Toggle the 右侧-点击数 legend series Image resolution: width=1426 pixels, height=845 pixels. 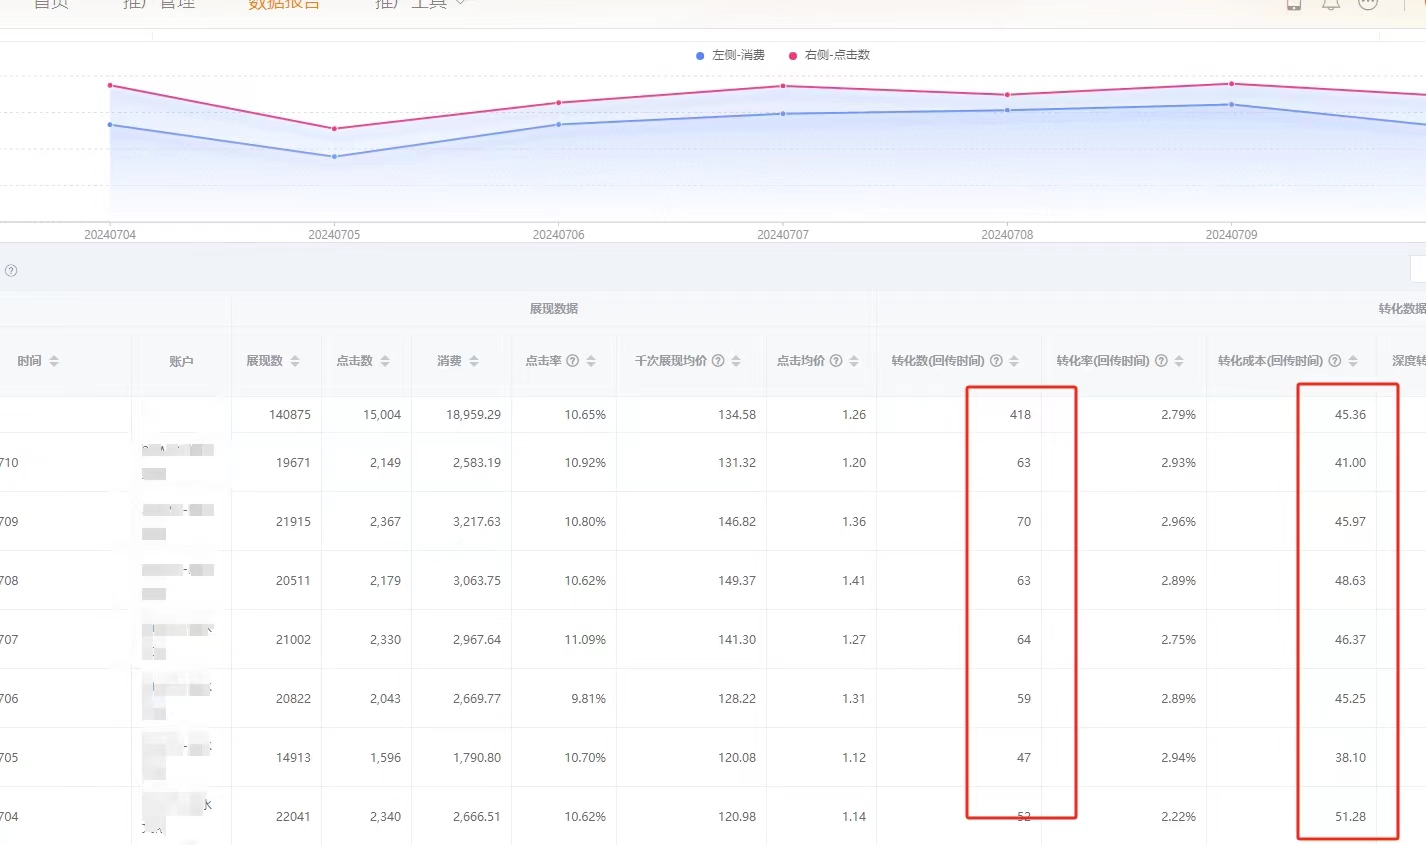[x=829, y=55]
